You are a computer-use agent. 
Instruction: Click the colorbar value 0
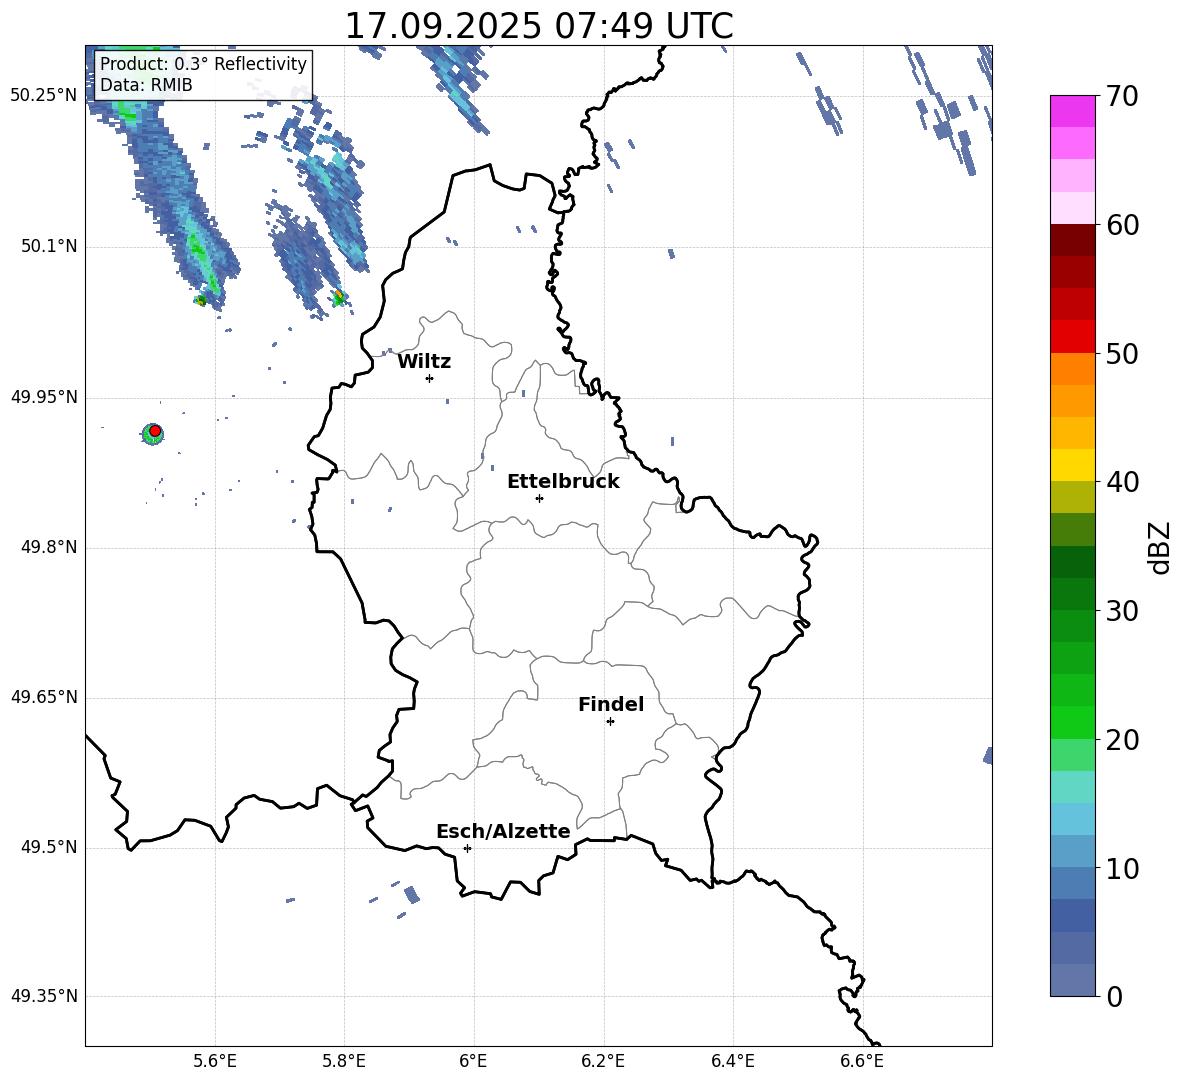pos(1115,997)
